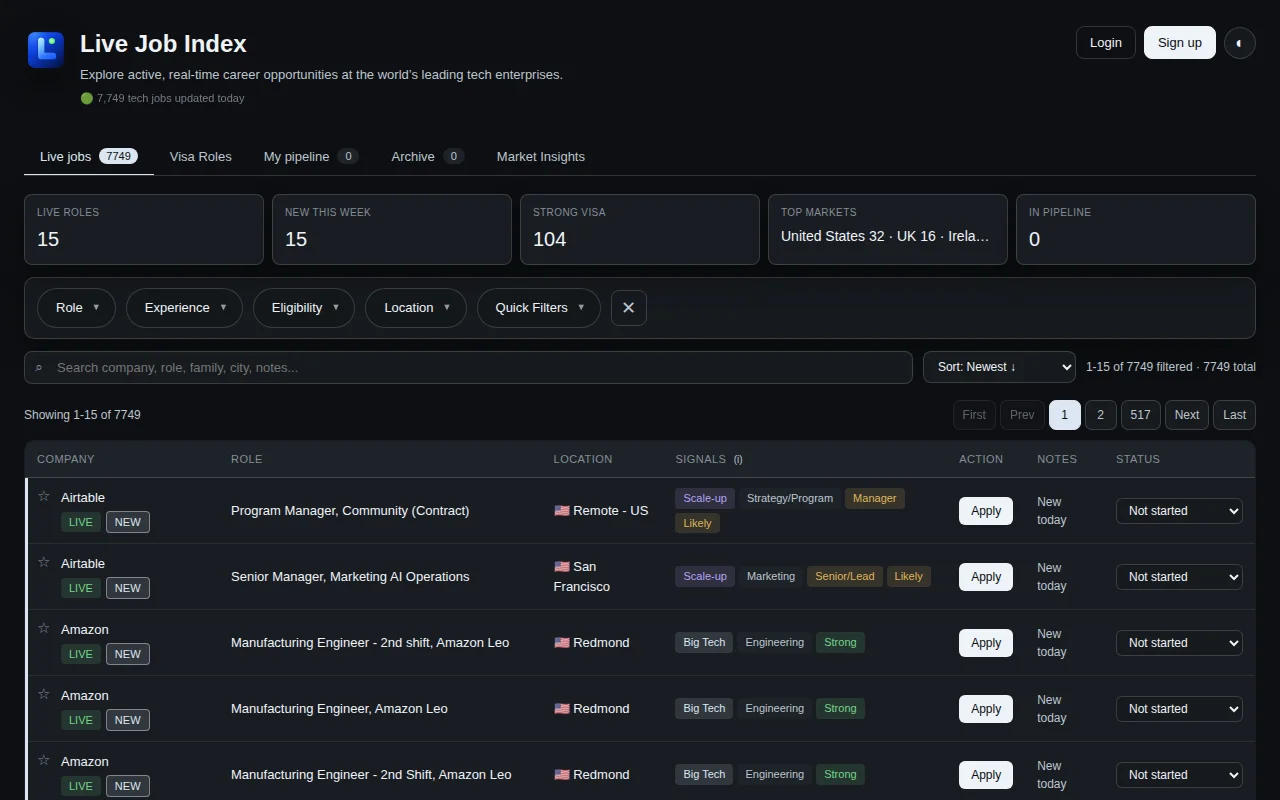The width and height of the screenshot is (1280, 800).
Task: Open the Visa Roles tab
Action: click(201, 157)
